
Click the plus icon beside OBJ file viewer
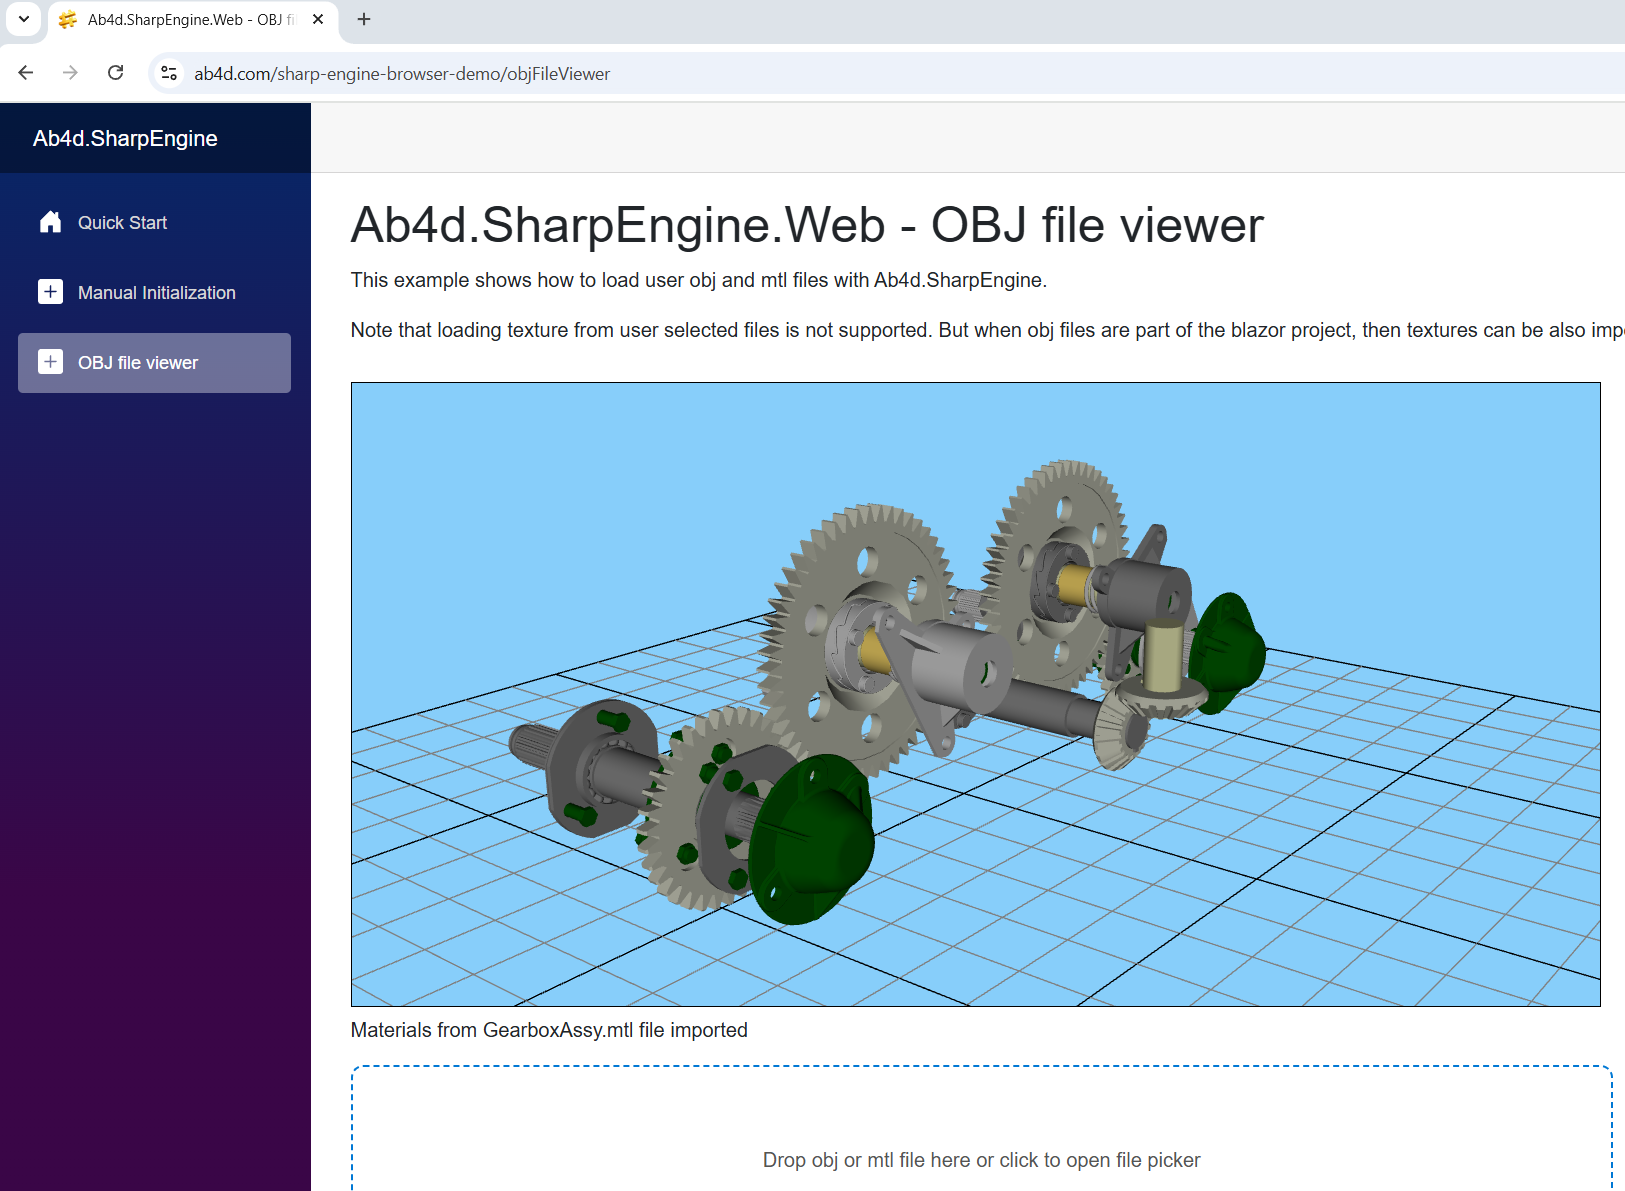(50, 362)
